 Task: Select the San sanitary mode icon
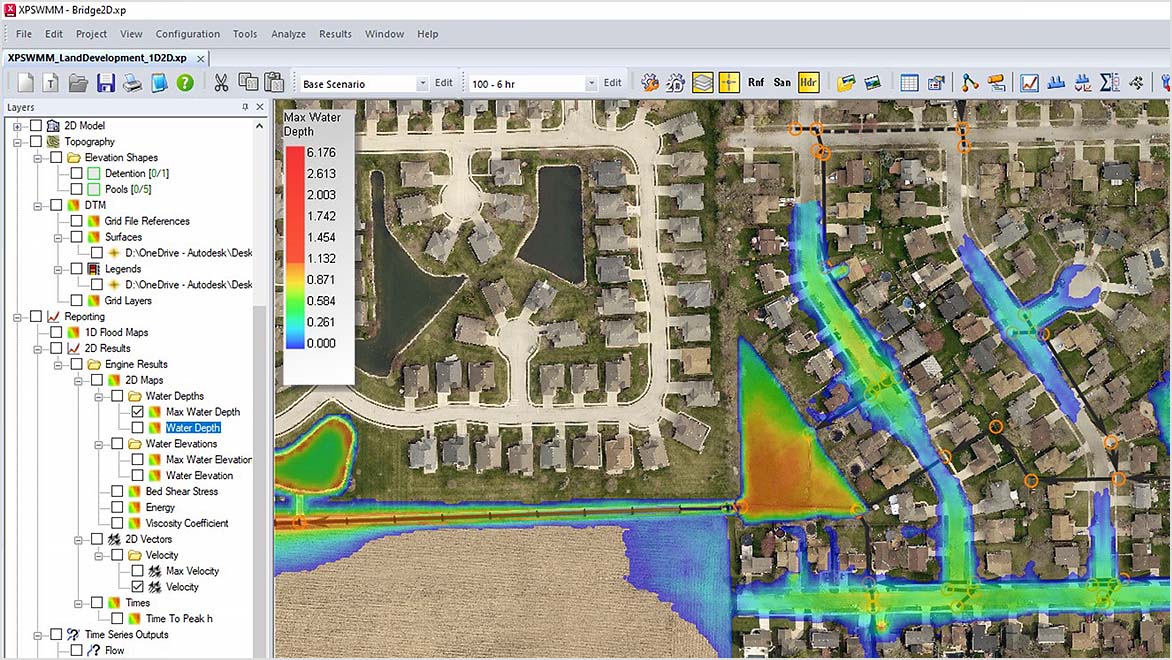pos(782,82)
